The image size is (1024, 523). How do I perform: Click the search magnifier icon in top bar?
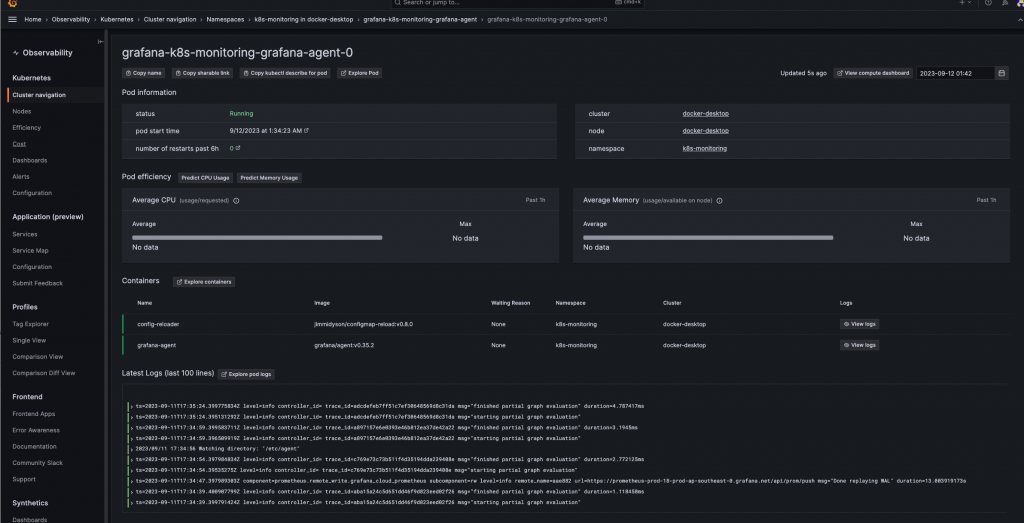click(397, 3)
